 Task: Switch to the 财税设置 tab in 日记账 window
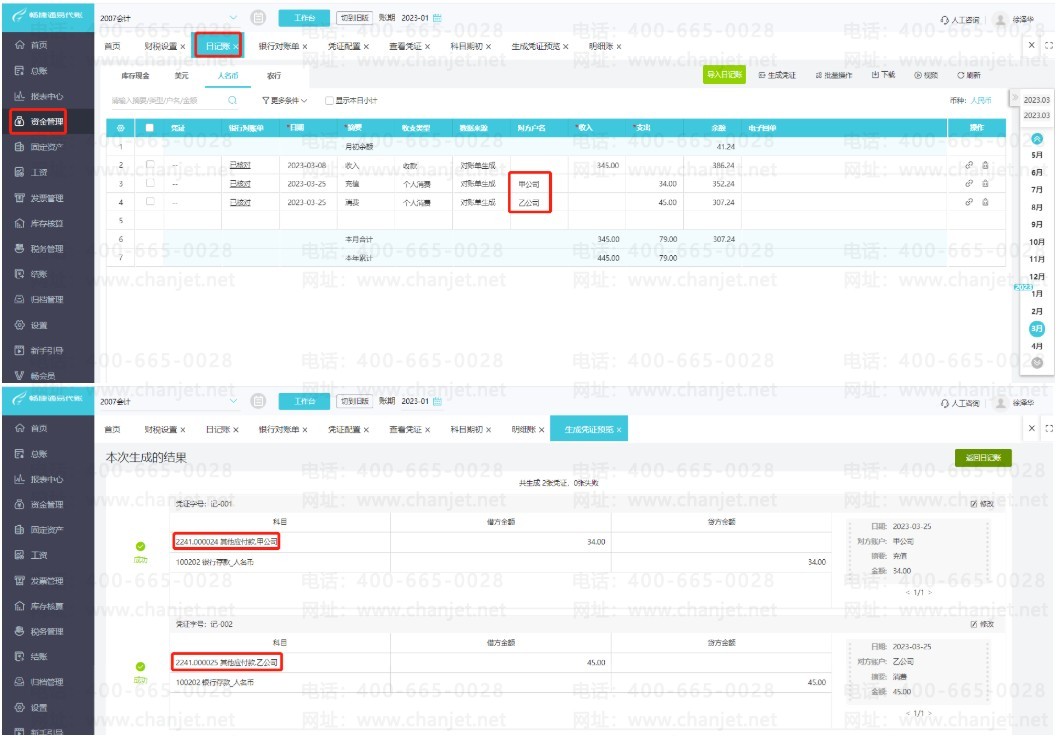click(161, 46)
